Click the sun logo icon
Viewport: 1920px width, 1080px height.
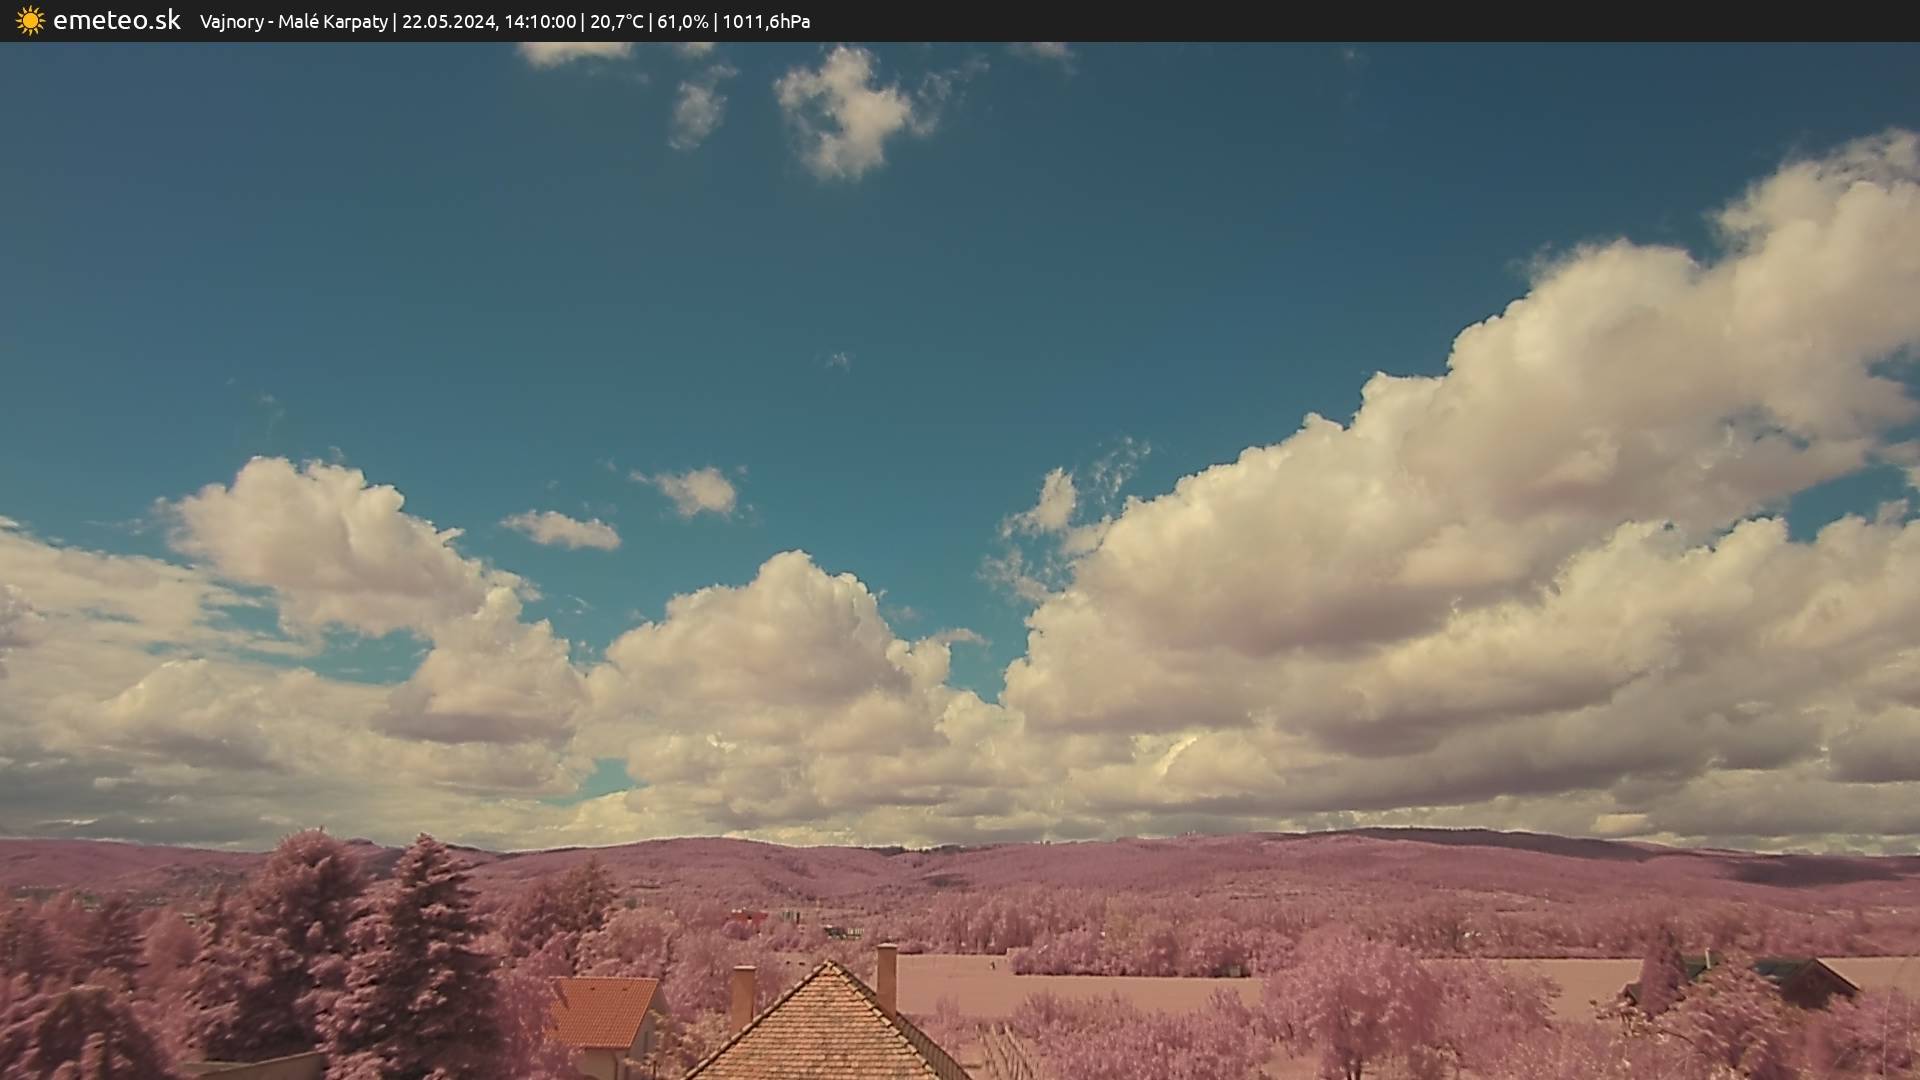[30, 21]
